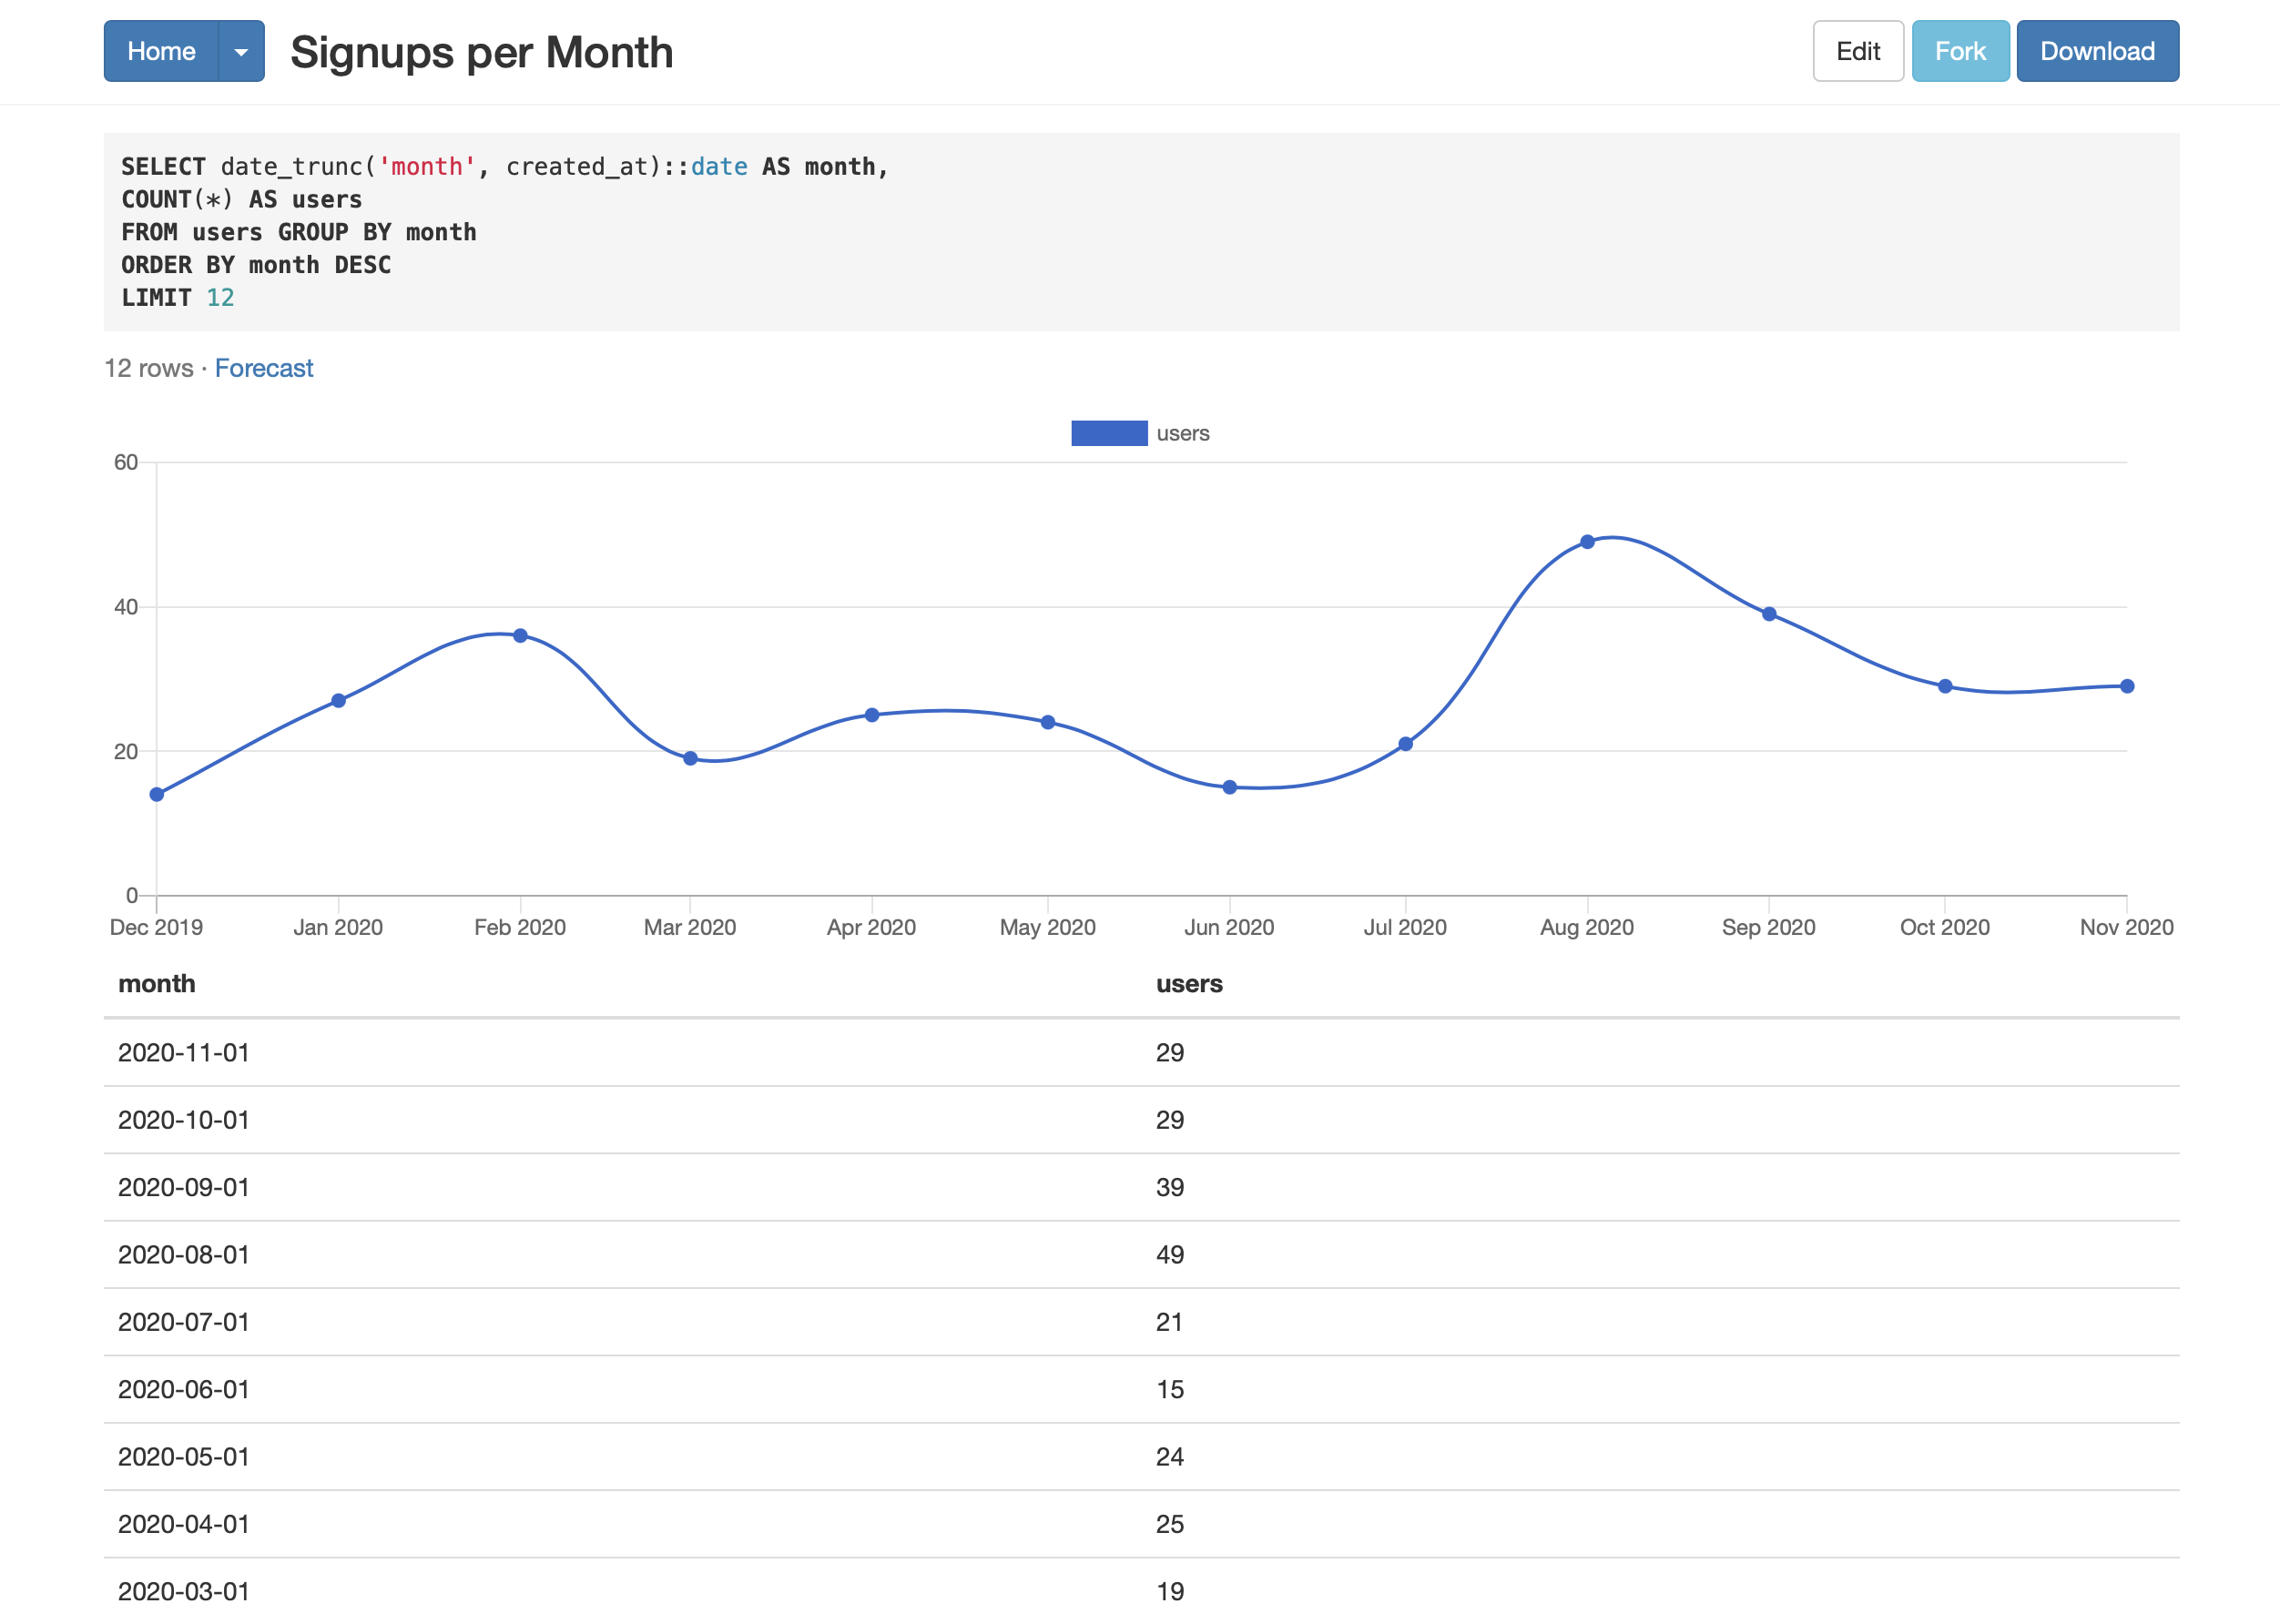
Task: Select the Dec 2019 data point
Action: click(x=157, y=795)
